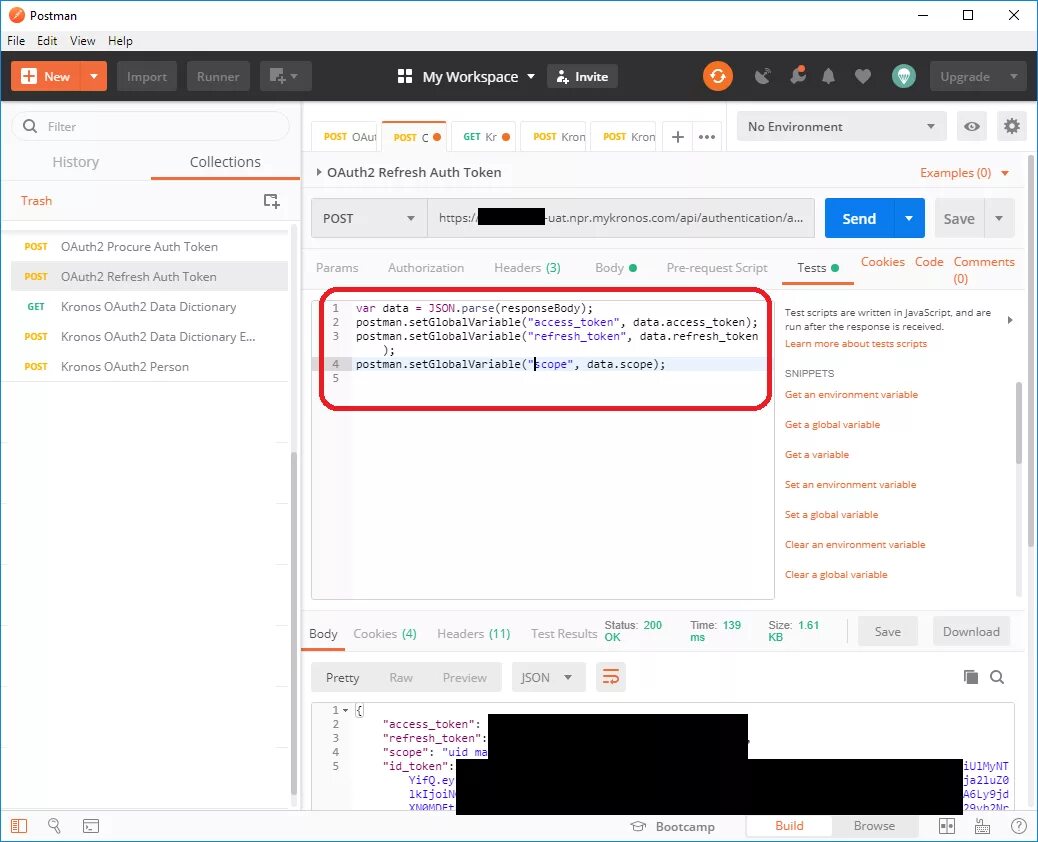Viewport: 1038px width, 842px height.
Task: Toggle the sidebar icon in status bar
Action: 19,826
